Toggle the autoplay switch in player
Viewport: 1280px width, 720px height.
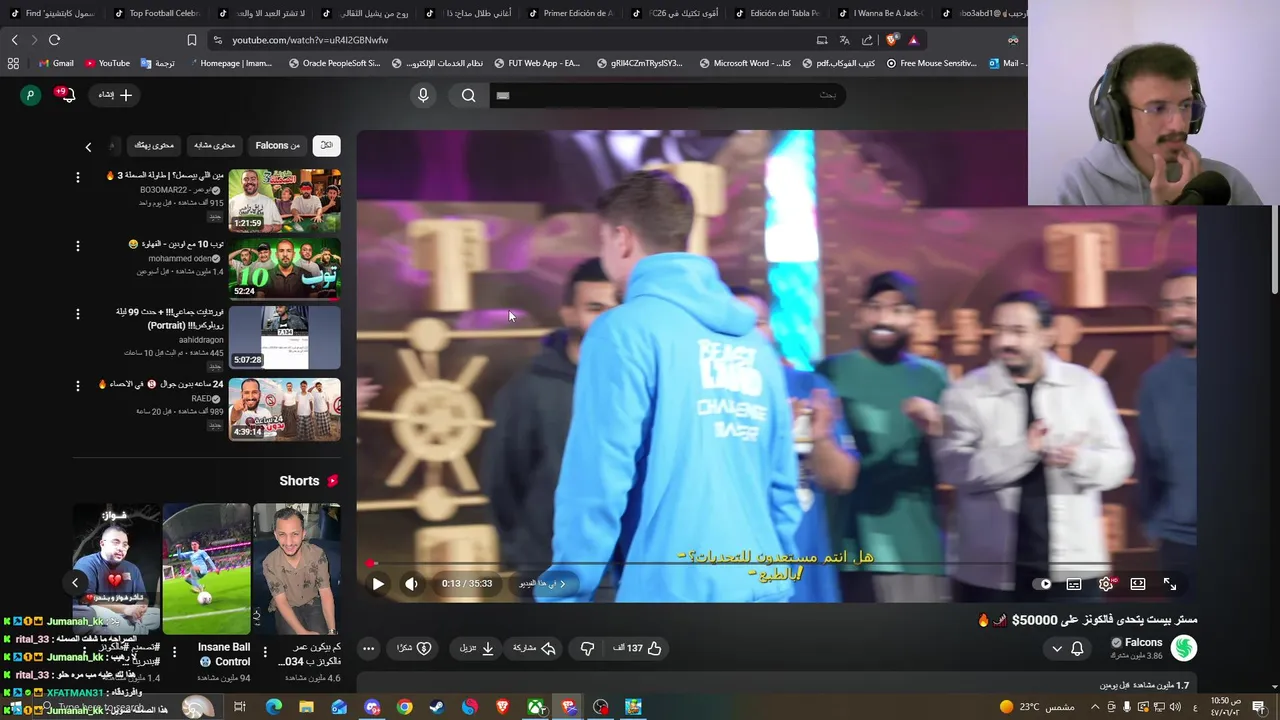1043,584
